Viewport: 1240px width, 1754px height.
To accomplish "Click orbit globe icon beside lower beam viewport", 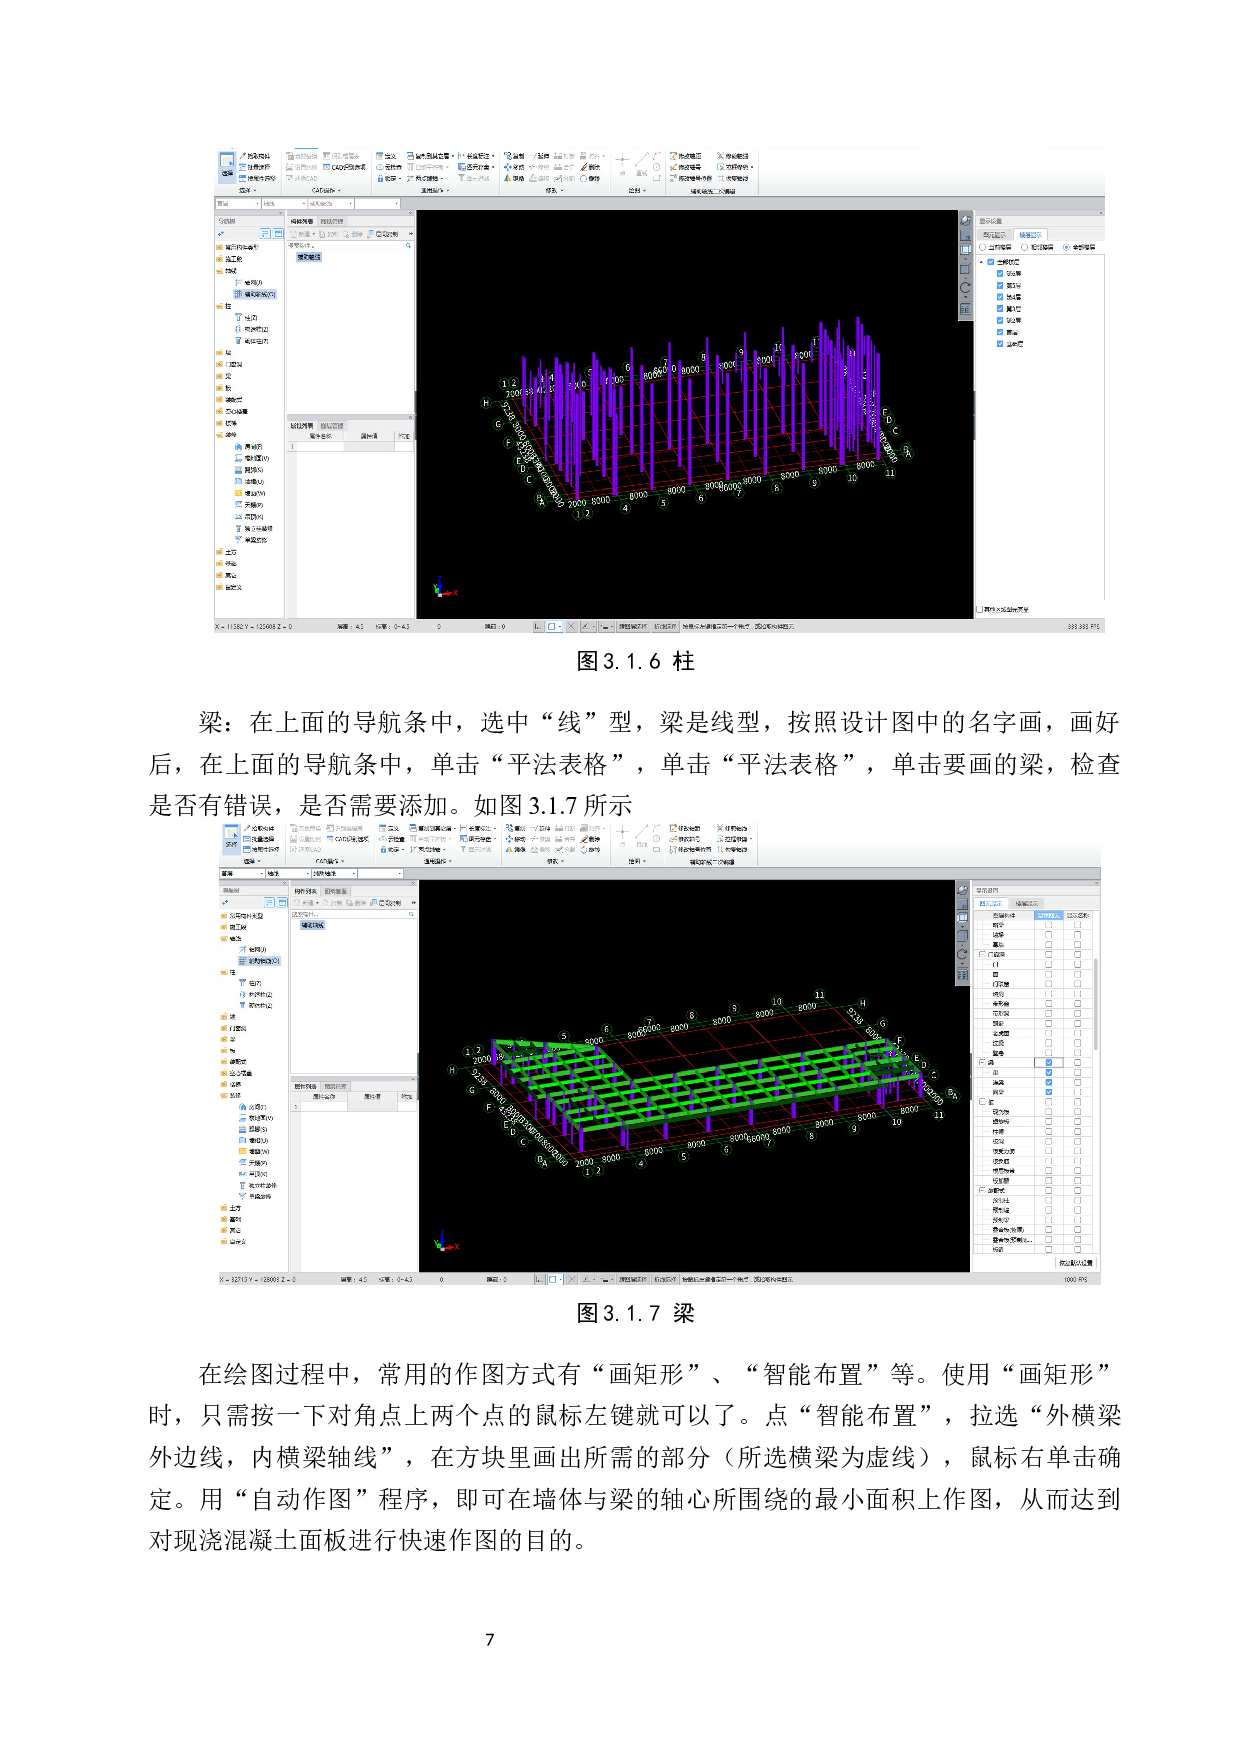I will (x=963, y=889).
